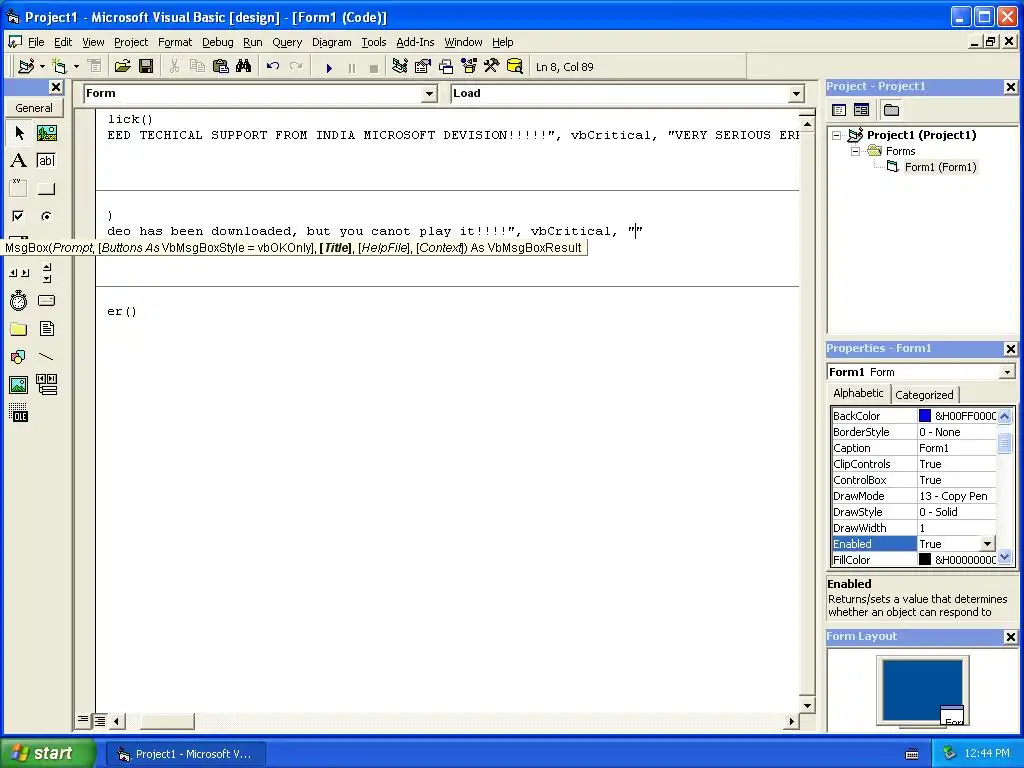
Task: Collapse the Project1 (Project1) tree node
Action: click(x=837, y=135)
